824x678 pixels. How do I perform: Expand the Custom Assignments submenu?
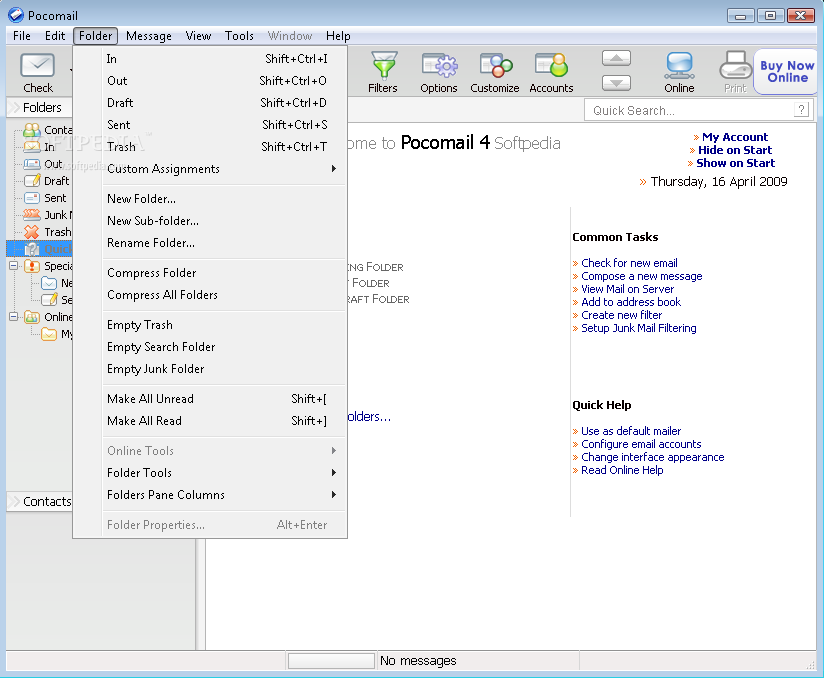click(224, 169)
